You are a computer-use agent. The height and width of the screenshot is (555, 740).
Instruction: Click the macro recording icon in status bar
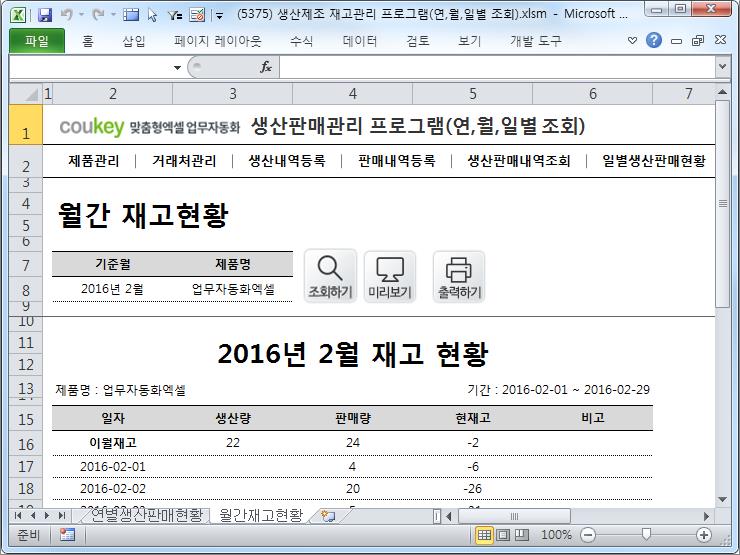tap(67, 535)
